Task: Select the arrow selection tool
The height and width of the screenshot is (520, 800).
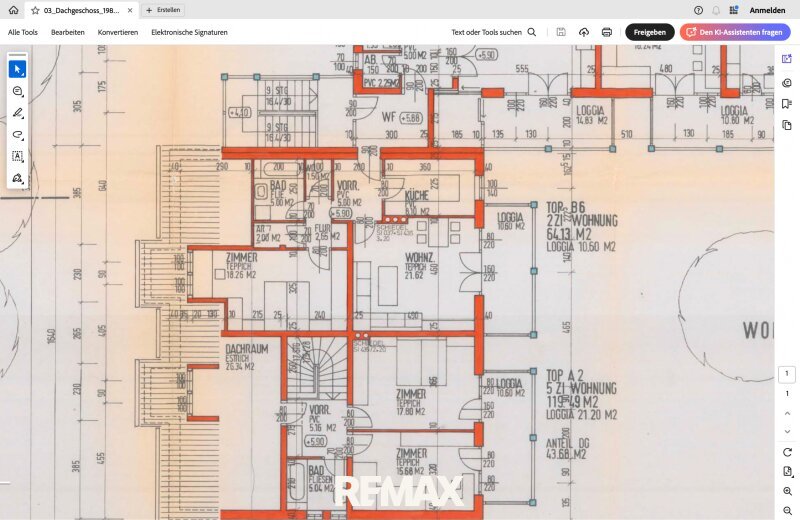Action: 17,69
